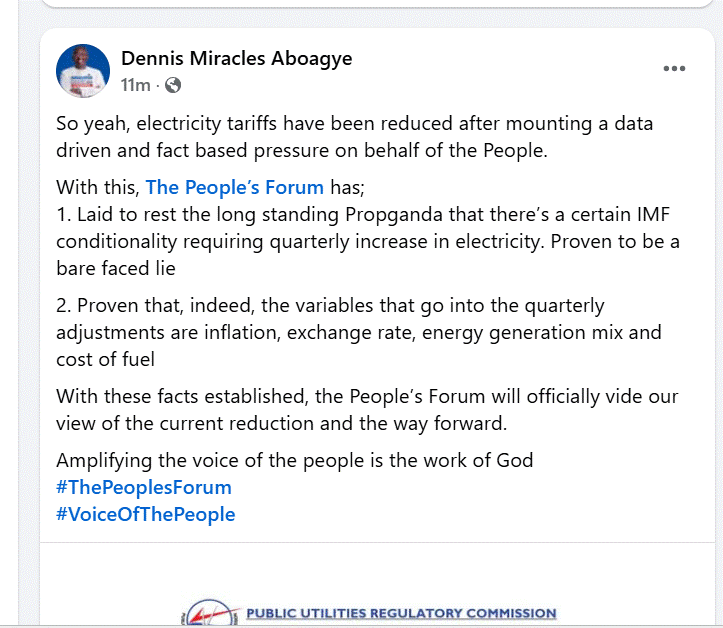Click the 11m post timestamp

click(135, 85)
